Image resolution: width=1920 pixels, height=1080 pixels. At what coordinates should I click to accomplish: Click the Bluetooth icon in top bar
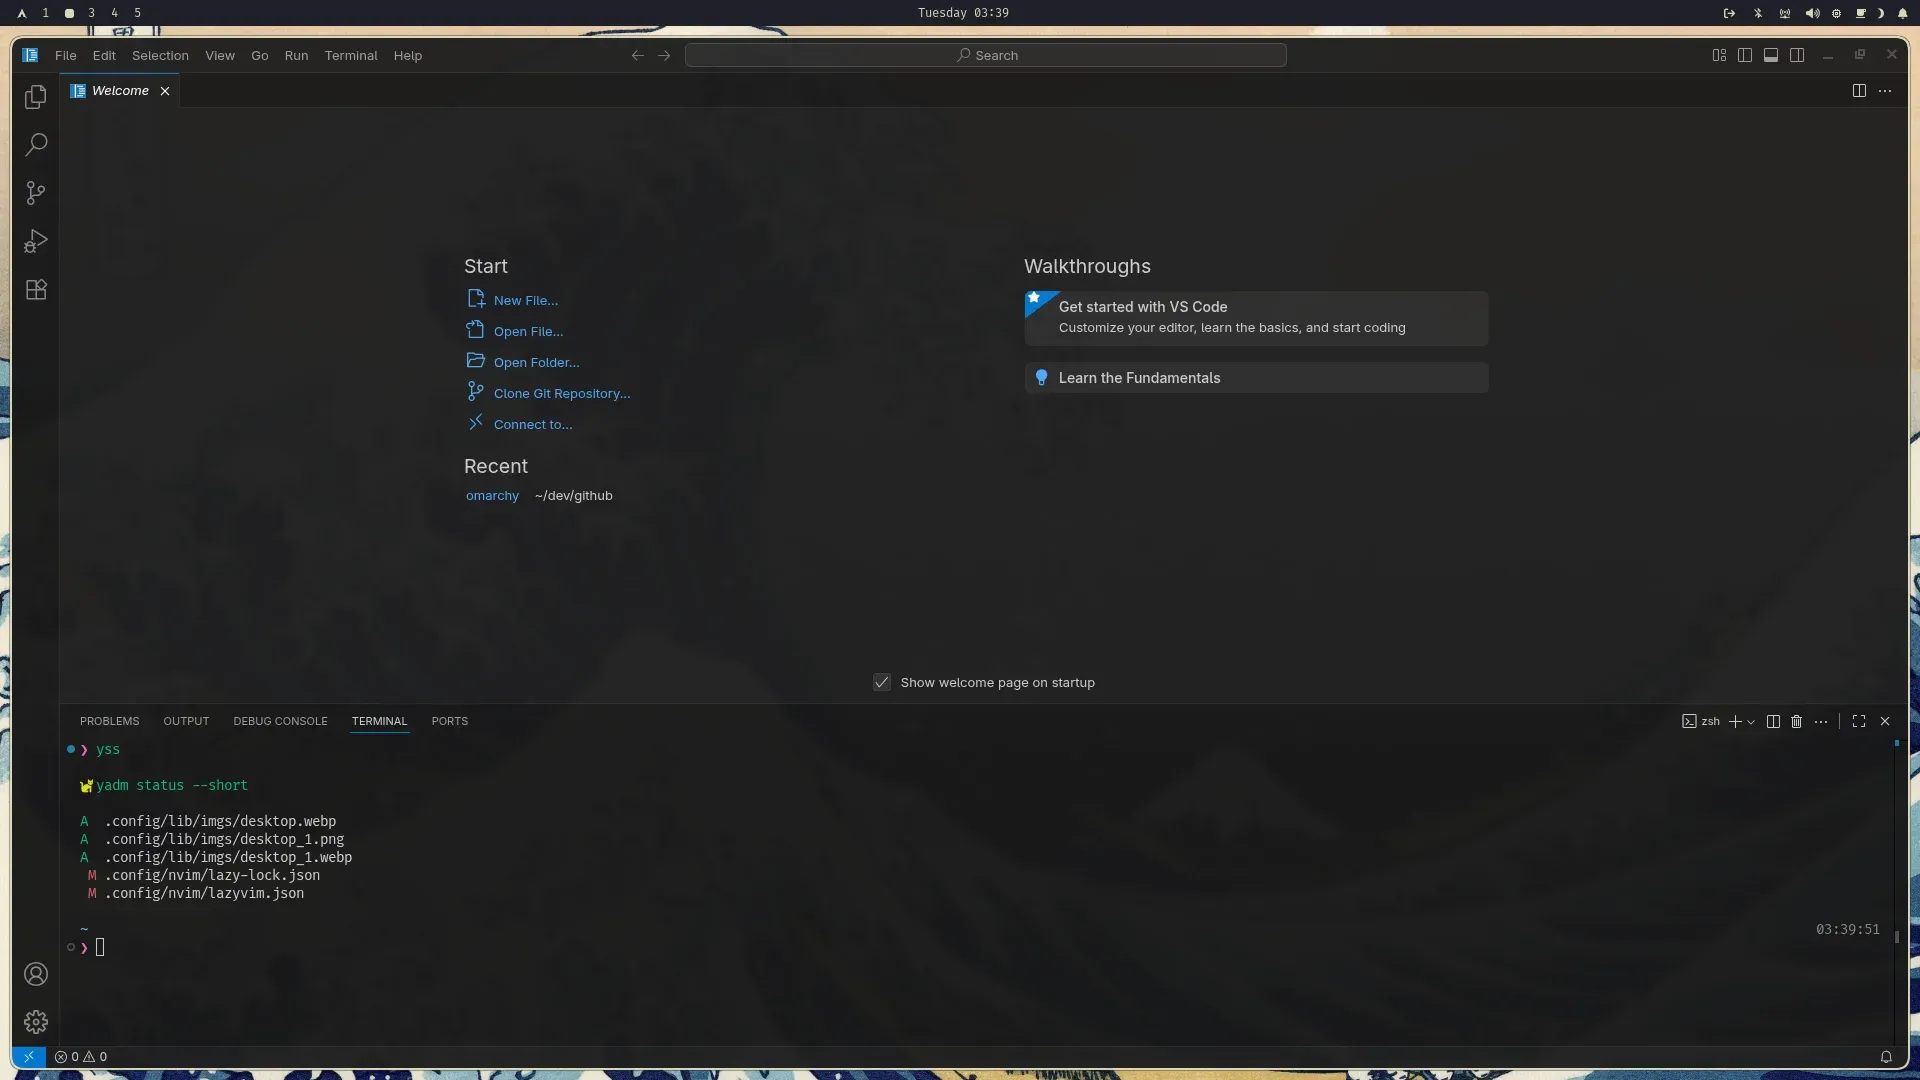pos(1758,13)
